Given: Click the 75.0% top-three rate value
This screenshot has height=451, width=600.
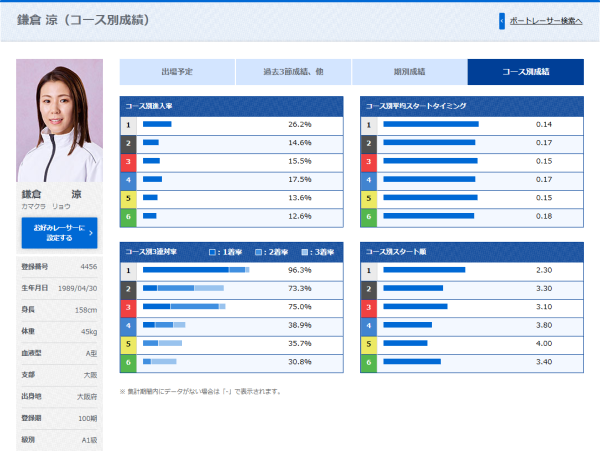Looking at the screenshot, I should click(300, 307).
